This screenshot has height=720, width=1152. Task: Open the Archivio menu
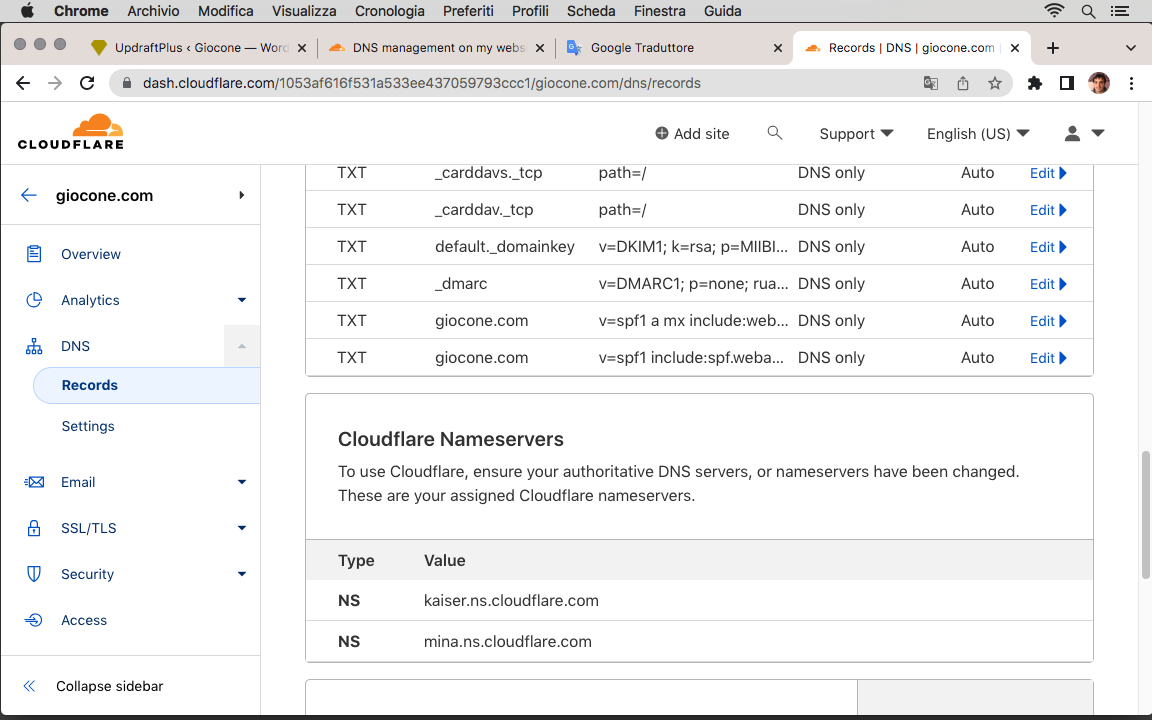[153, 11]
